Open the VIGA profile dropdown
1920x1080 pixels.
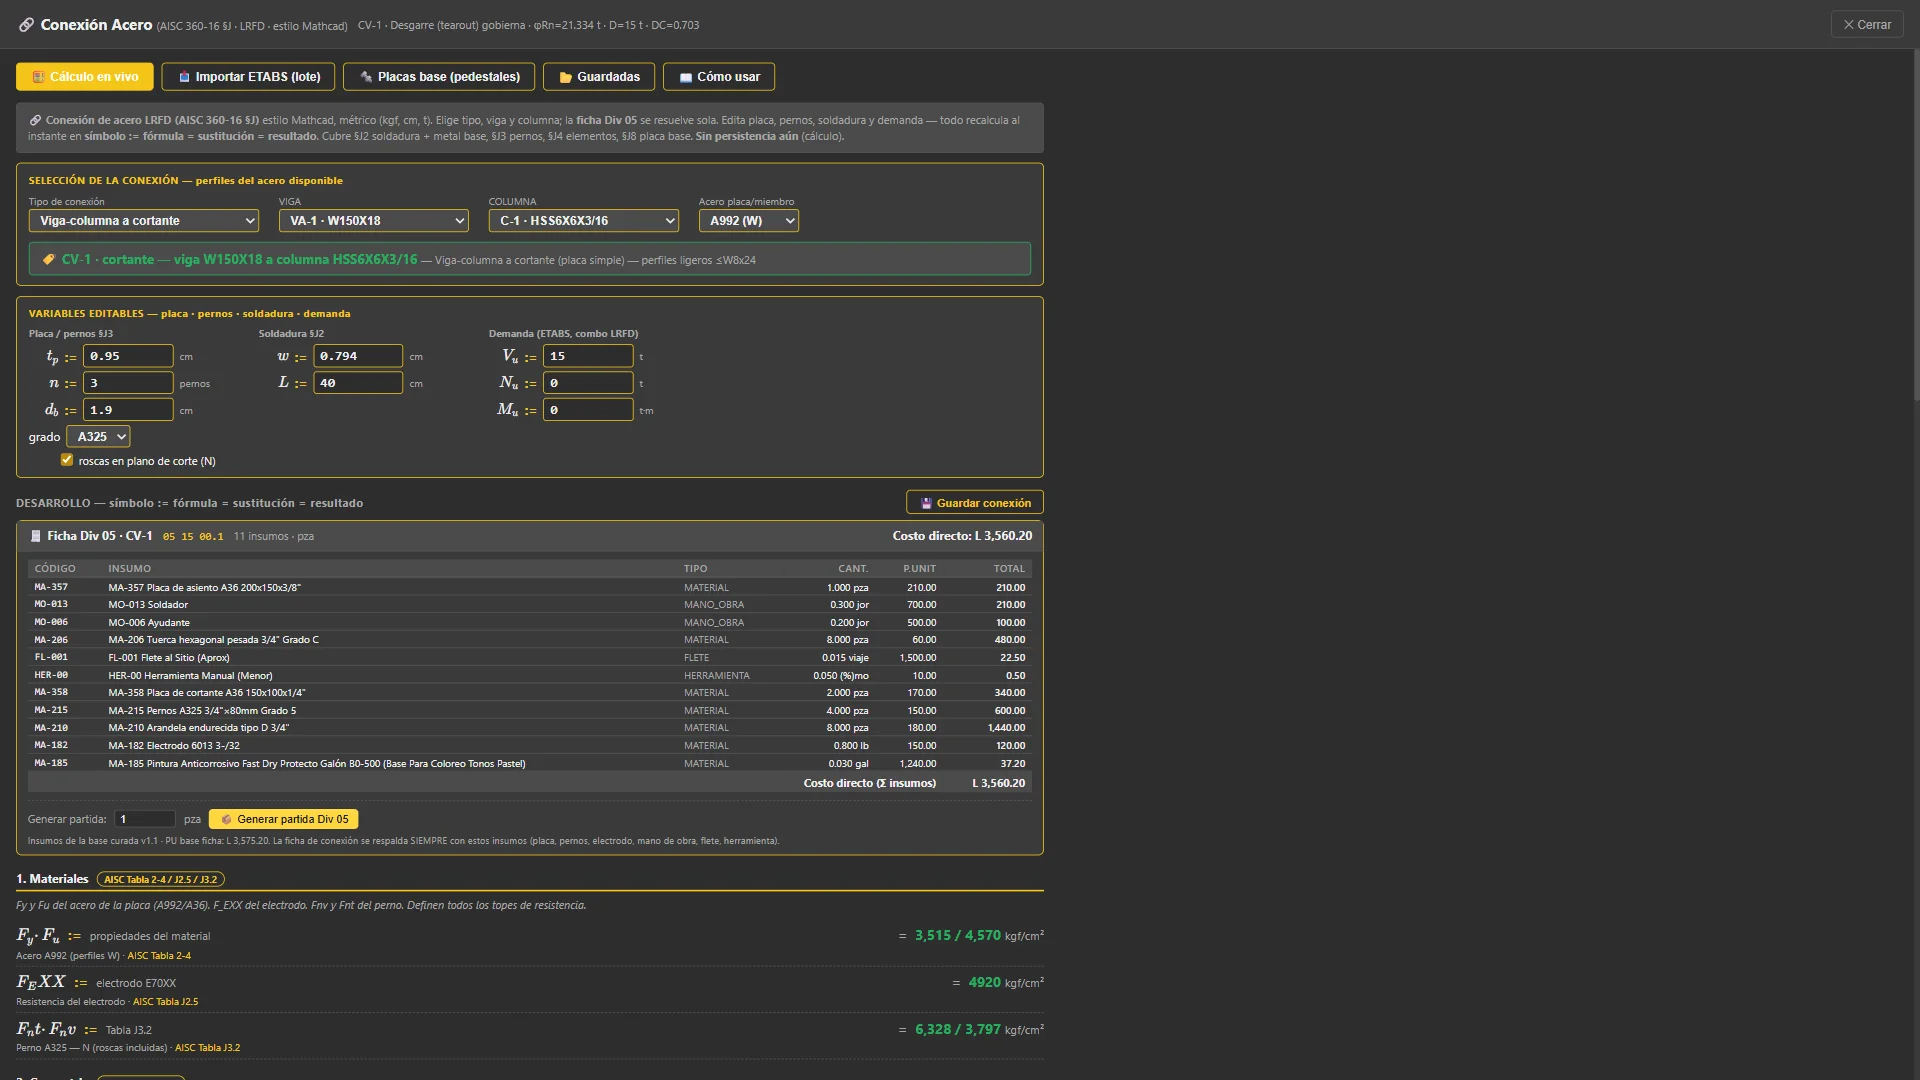(374, 221)
